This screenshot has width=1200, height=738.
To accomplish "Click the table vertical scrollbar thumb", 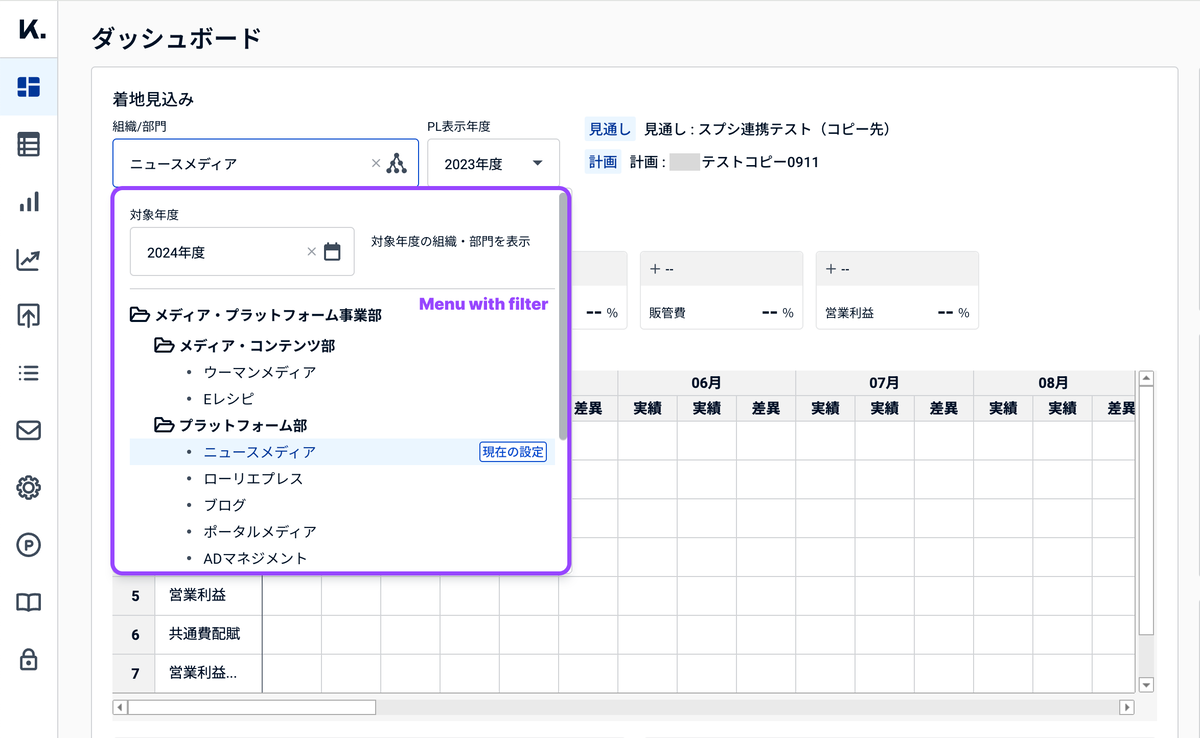I will [x=1146, y=510].
